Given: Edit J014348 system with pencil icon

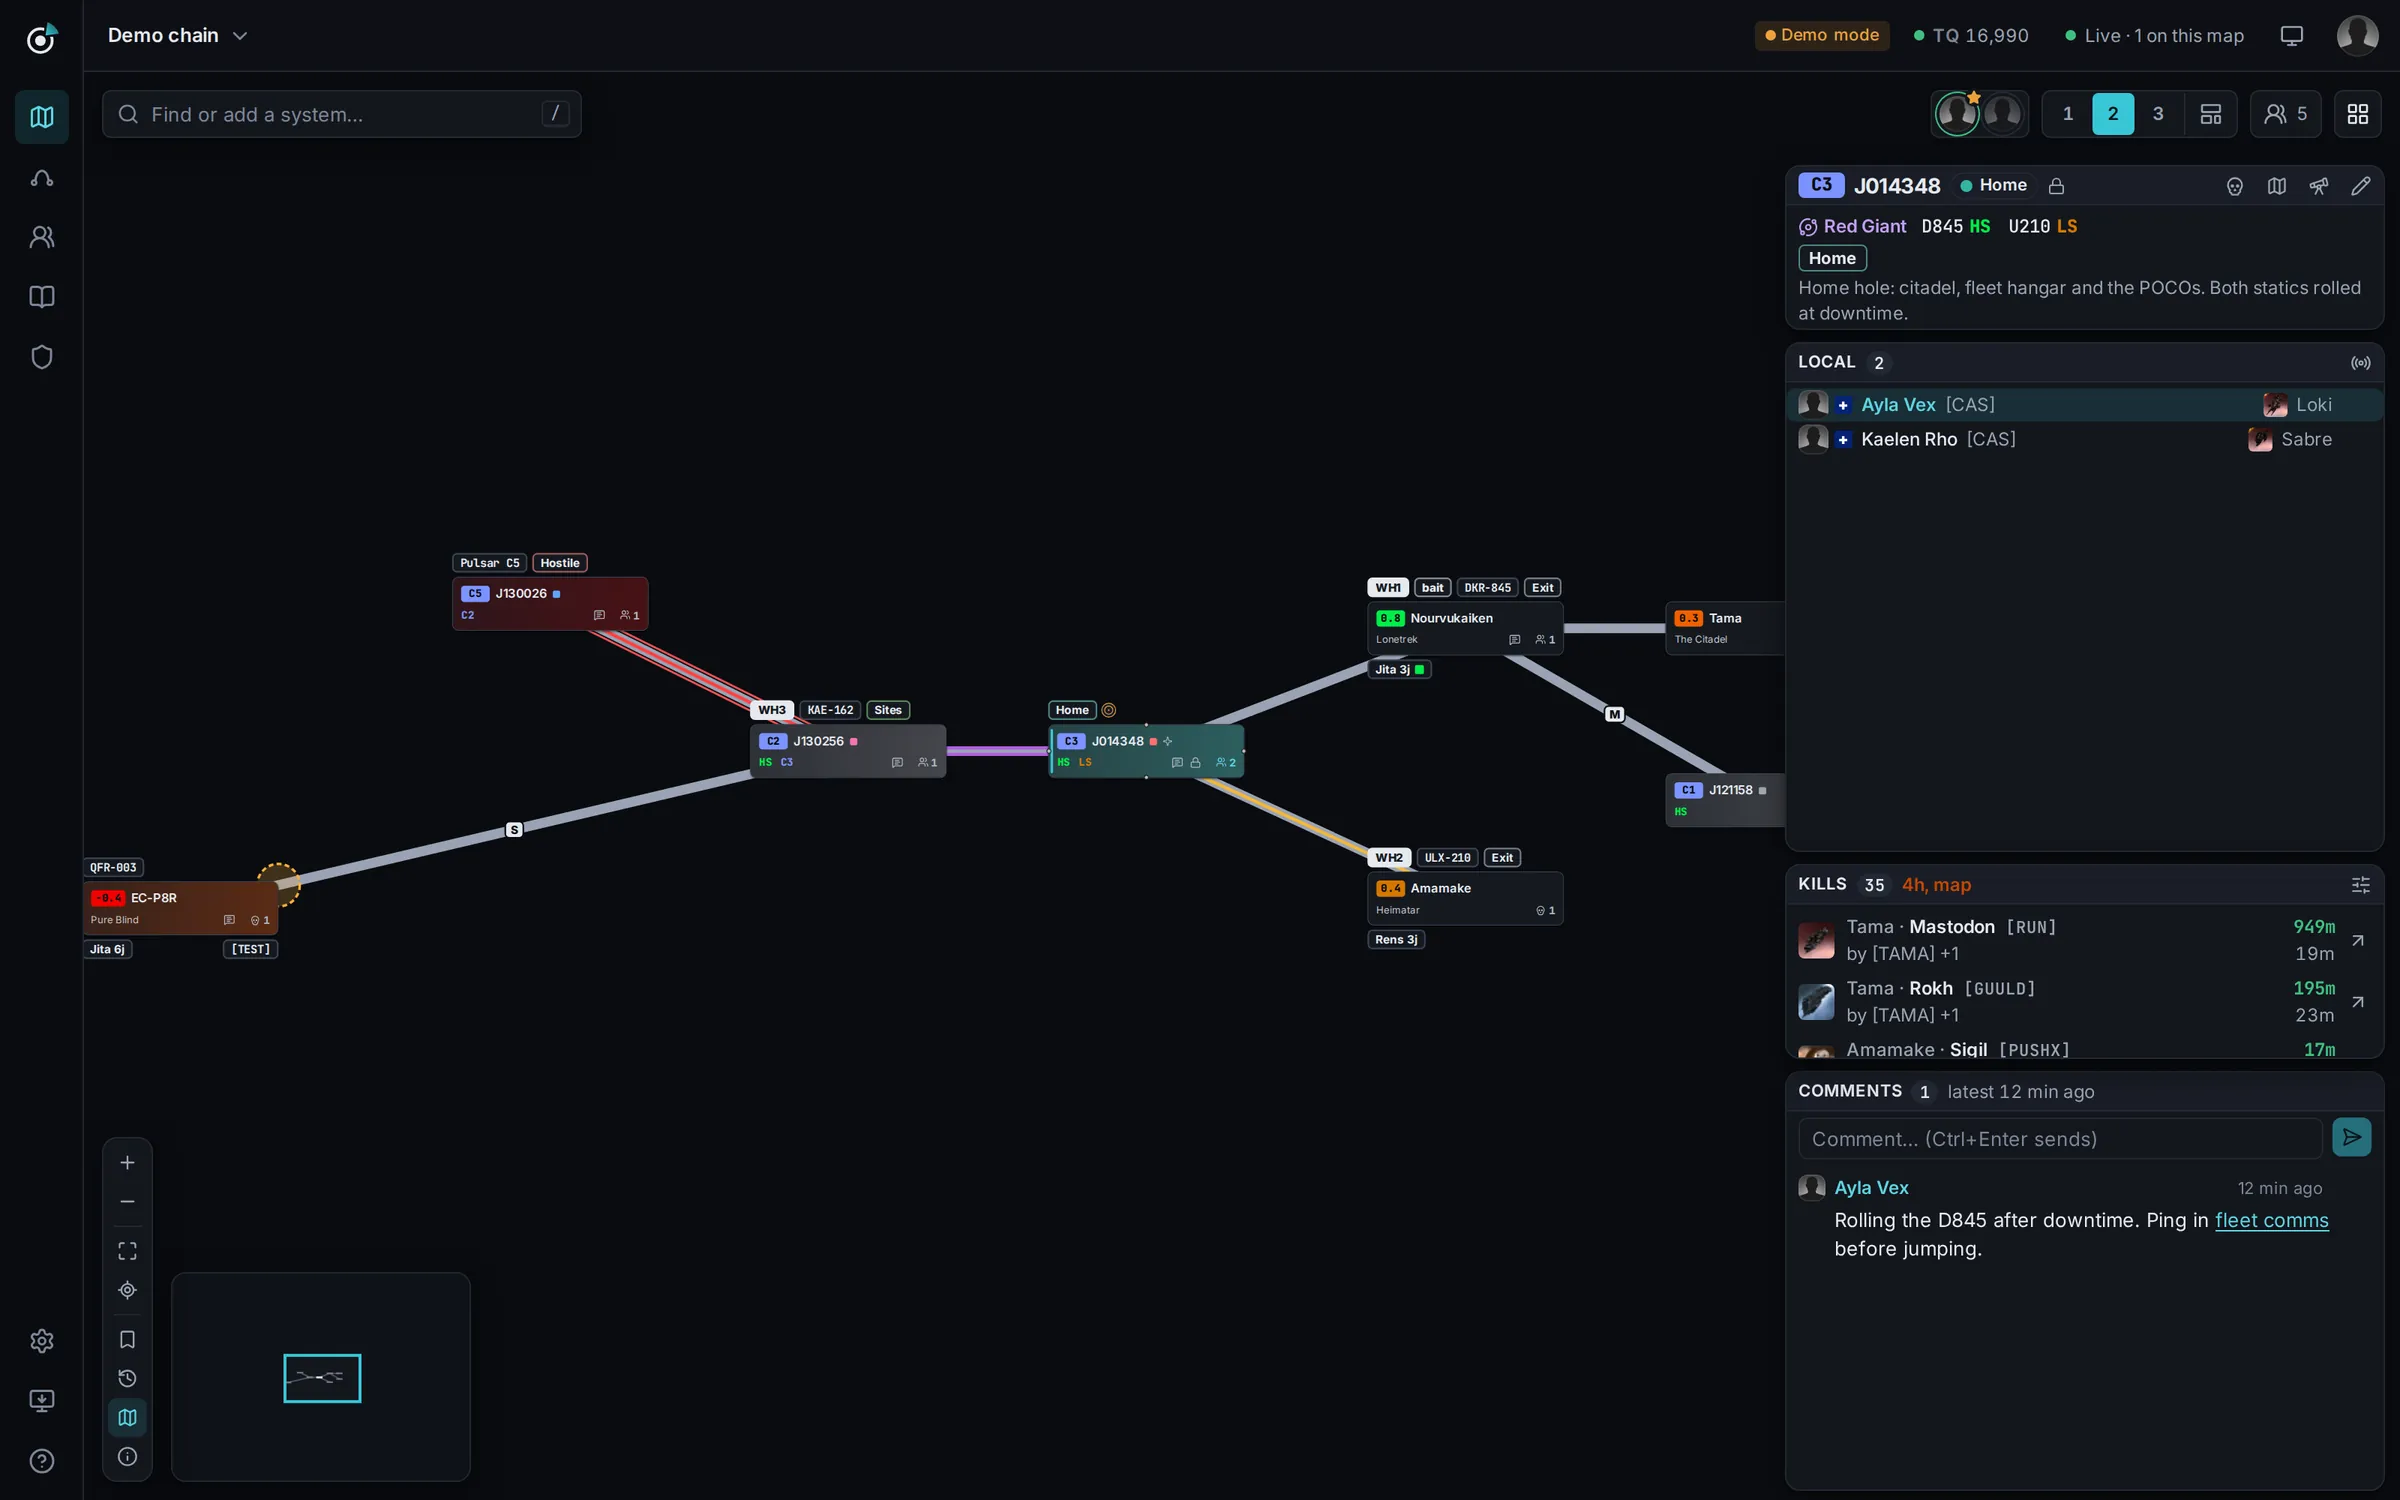Looking at the screenshot, I should pyautogui.click(x=2361, y=186).
